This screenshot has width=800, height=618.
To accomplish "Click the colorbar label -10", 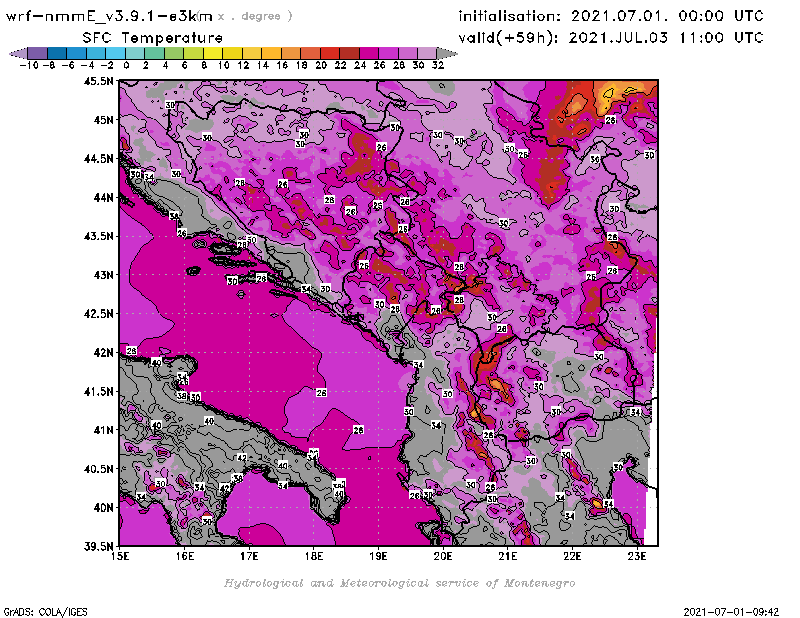I will pos(29,65).
